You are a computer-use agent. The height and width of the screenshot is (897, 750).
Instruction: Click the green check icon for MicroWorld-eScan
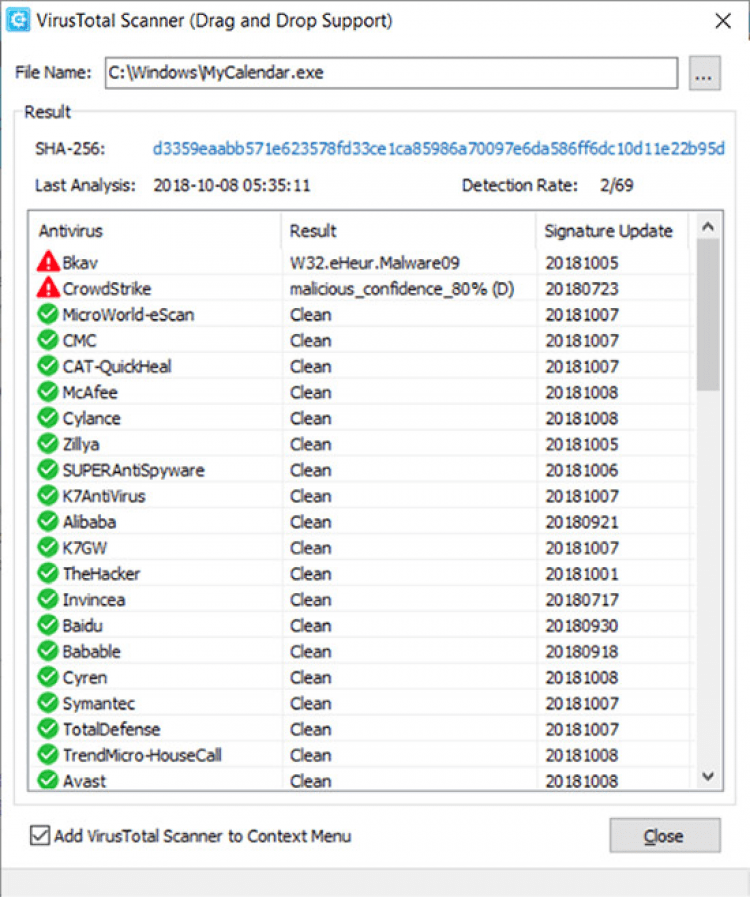point(48,314)
